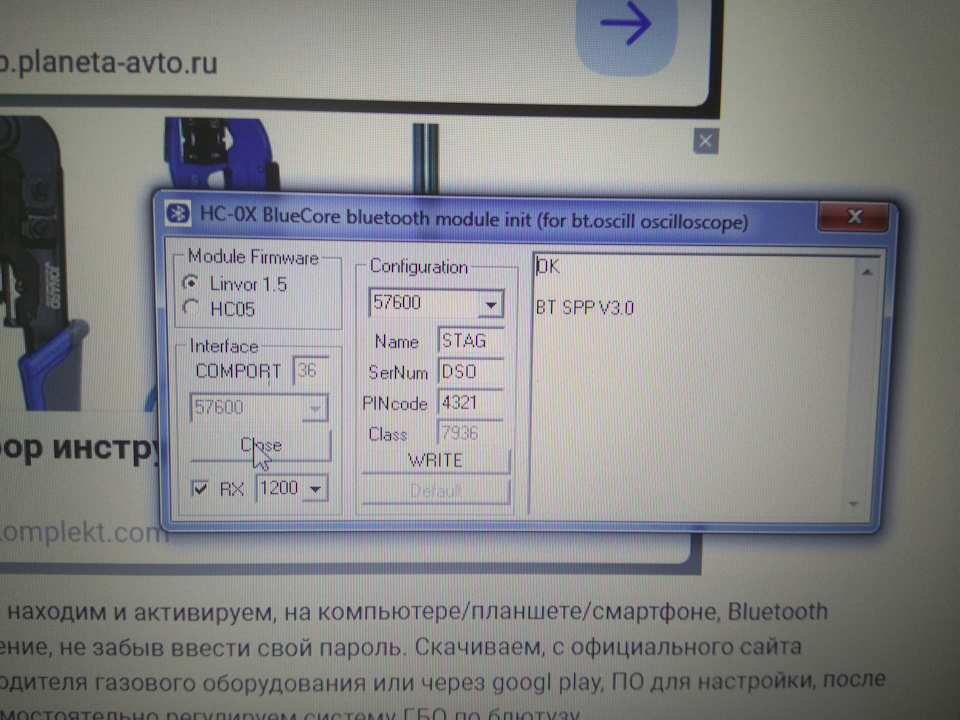Select the Linvor 1.5 firmware radio button
This screenshot has width=960, height=720.
coord(192,283)
